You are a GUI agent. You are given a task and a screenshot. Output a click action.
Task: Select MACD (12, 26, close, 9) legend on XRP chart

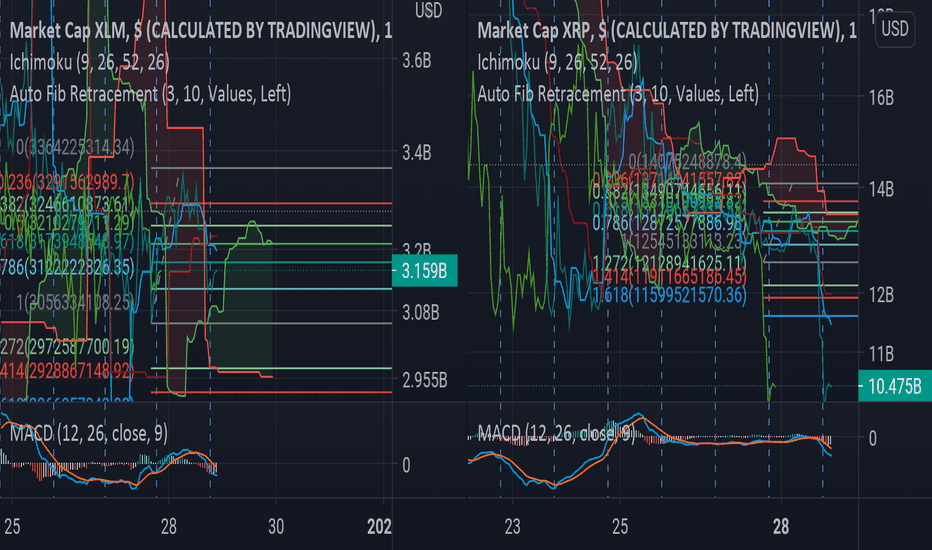pyautogui.click(x=556, y=433)
